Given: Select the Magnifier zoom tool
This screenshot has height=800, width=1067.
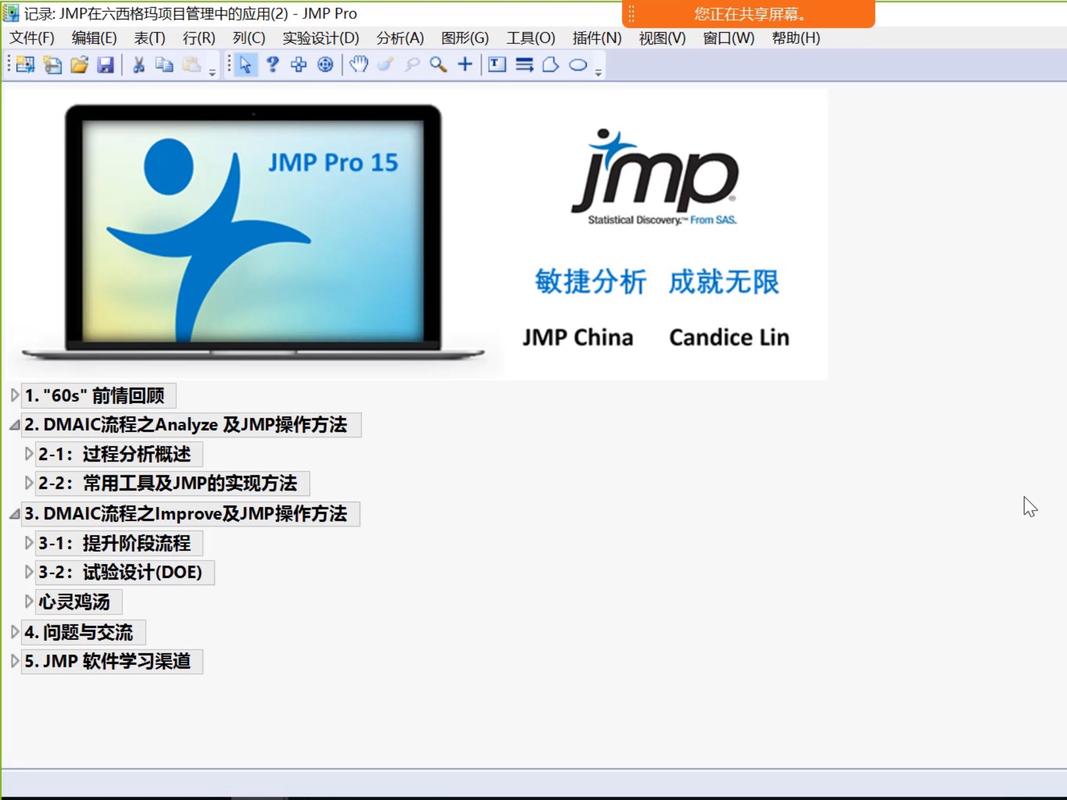Looking at the screenshot, I should pyautogui.click(x=438, y=65).
